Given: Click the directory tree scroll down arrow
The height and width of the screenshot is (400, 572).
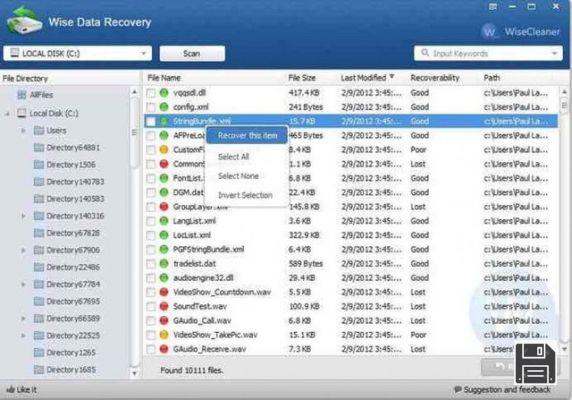Looking at the screenshot, I should 134,373.
